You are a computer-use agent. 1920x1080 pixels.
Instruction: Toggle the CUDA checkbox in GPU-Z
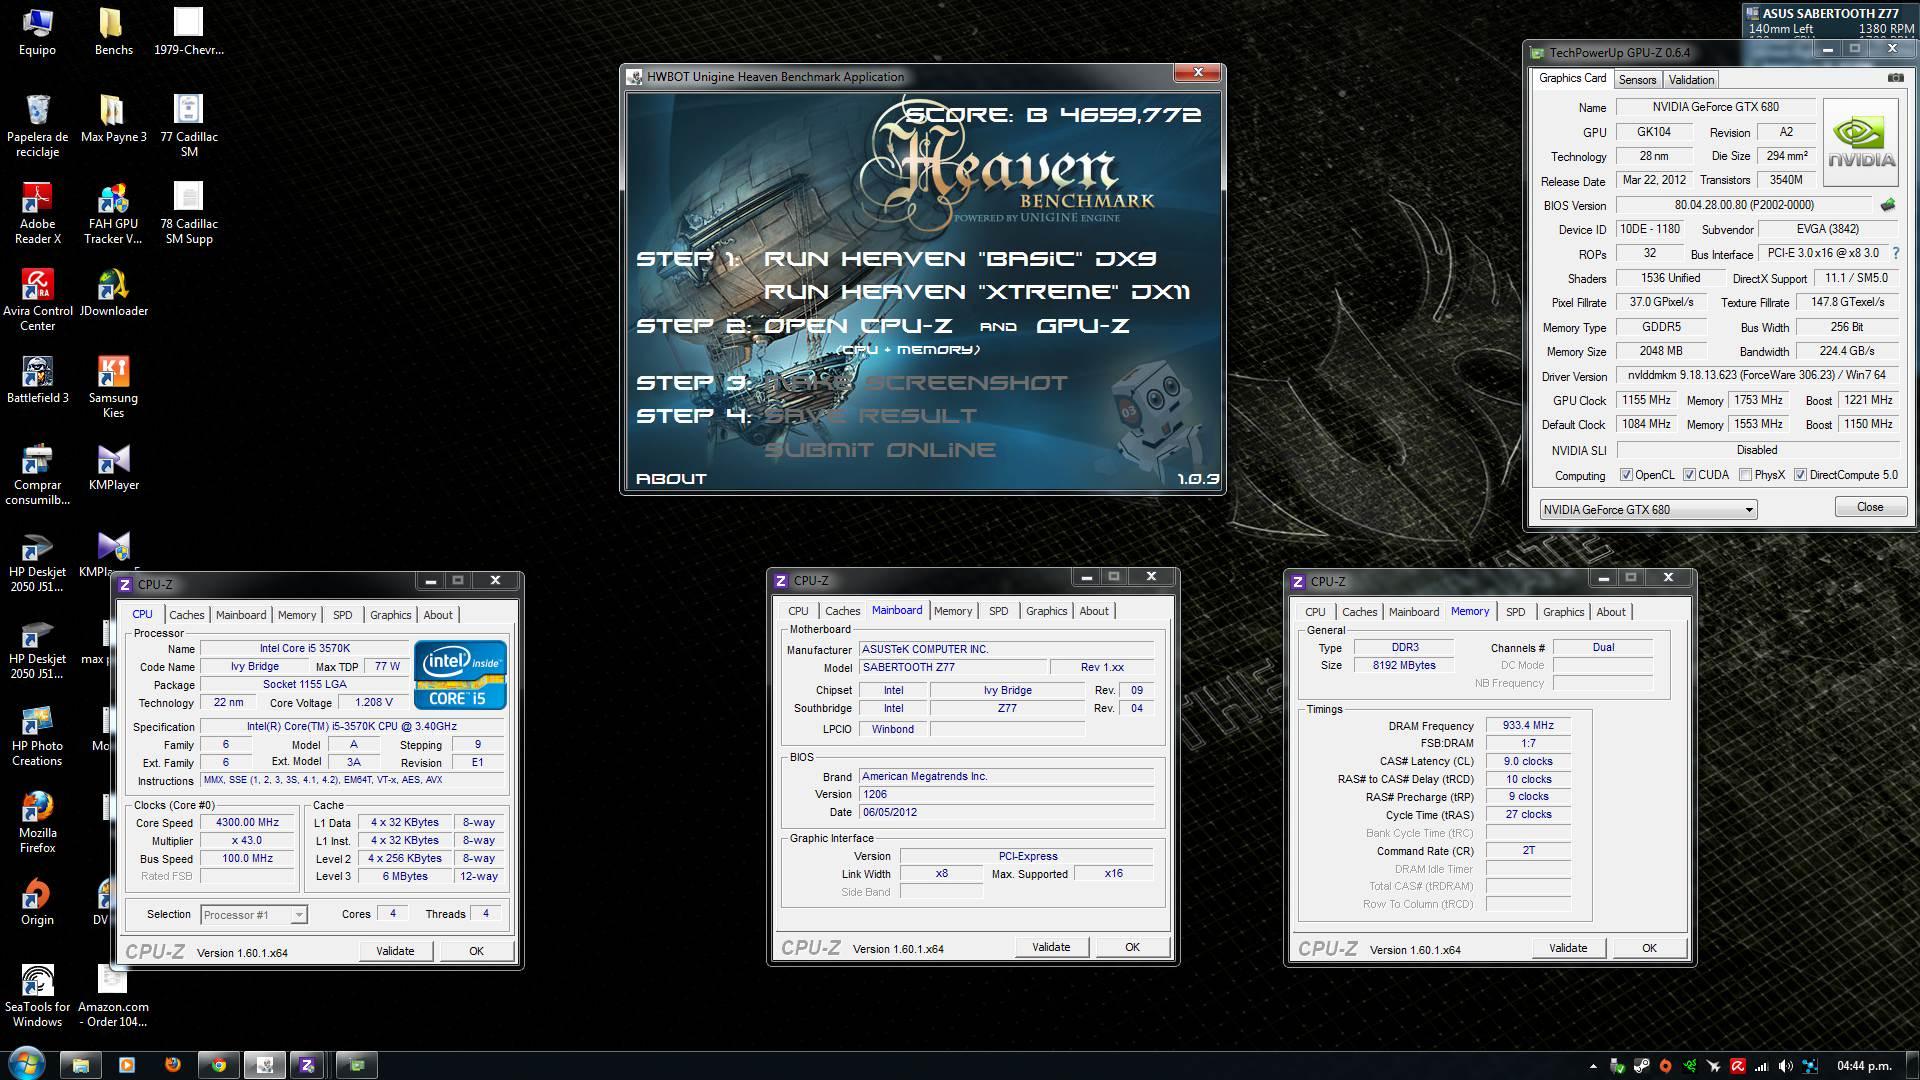point(1689,475)
